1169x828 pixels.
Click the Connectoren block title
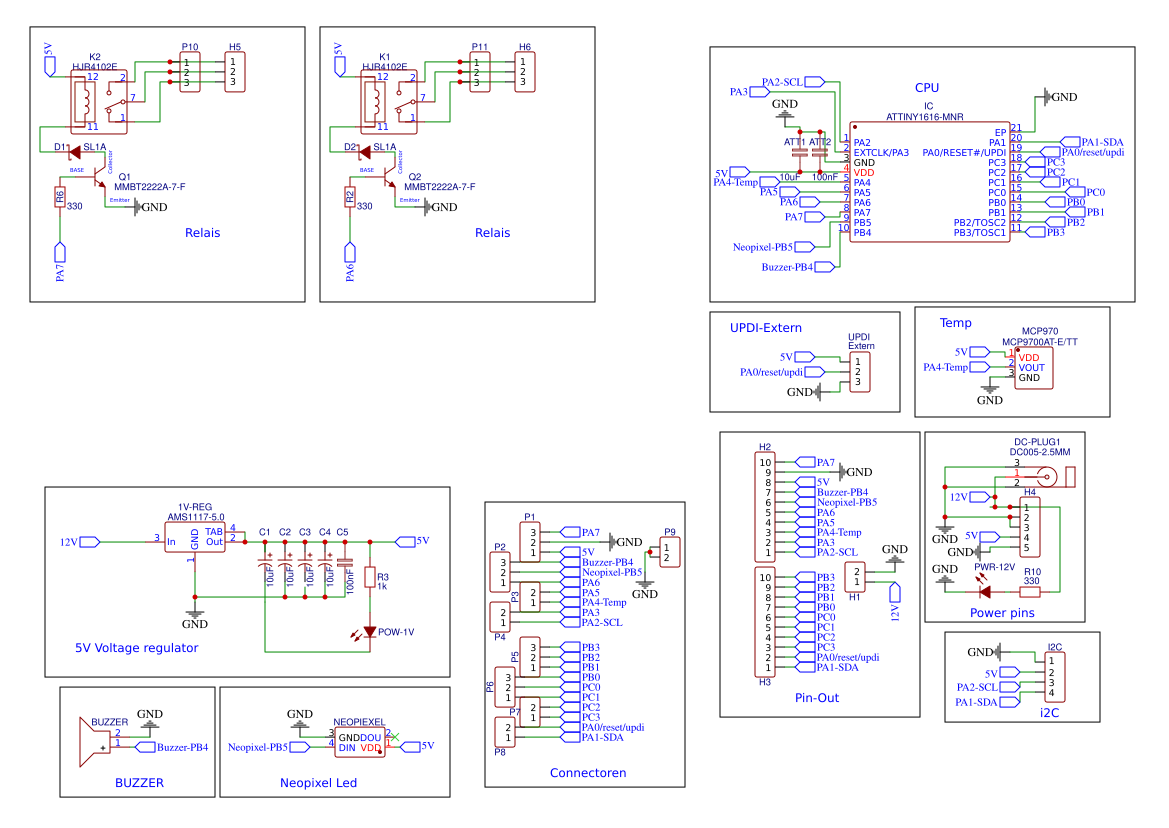point(587,773)
